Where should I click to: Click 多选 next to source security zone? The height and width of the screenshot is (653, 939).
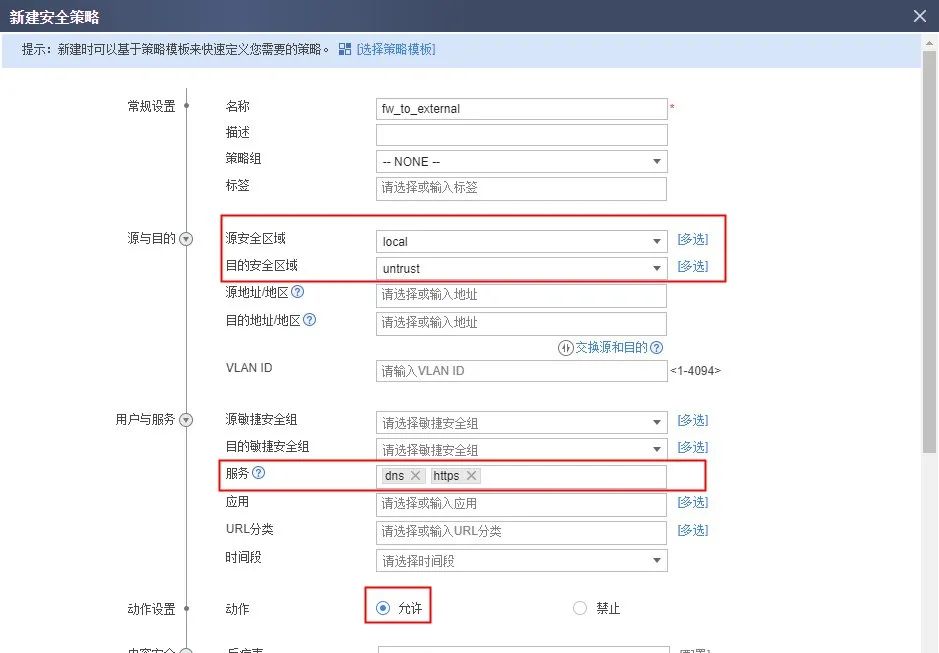693,239
